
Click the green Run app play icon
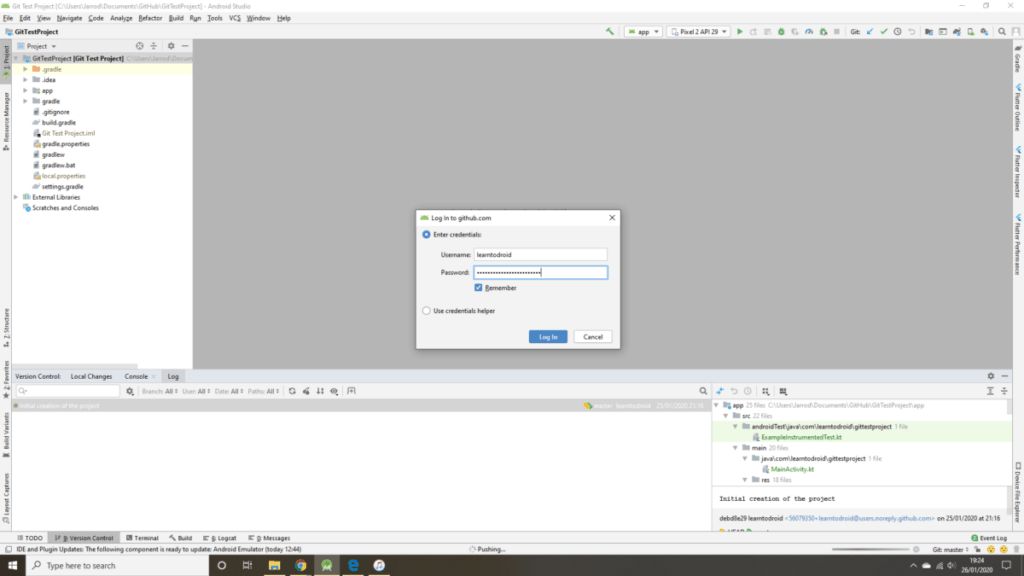pyautogui.click(x=740, y=32)
